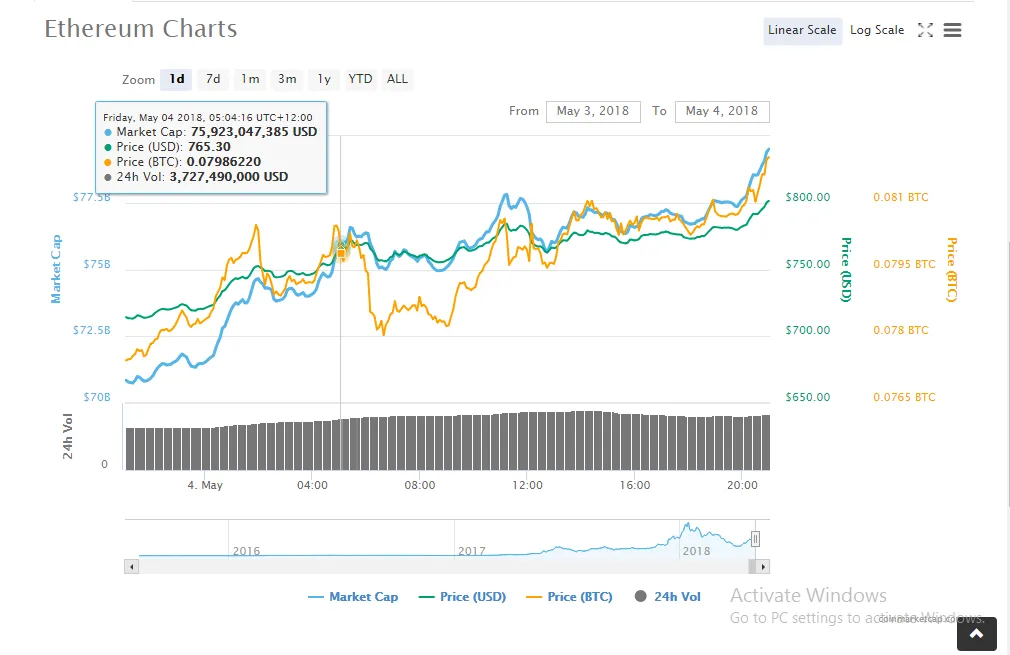Toggle Price (USD) series in legend
The image size is (1010, 655).
(462, 597)
